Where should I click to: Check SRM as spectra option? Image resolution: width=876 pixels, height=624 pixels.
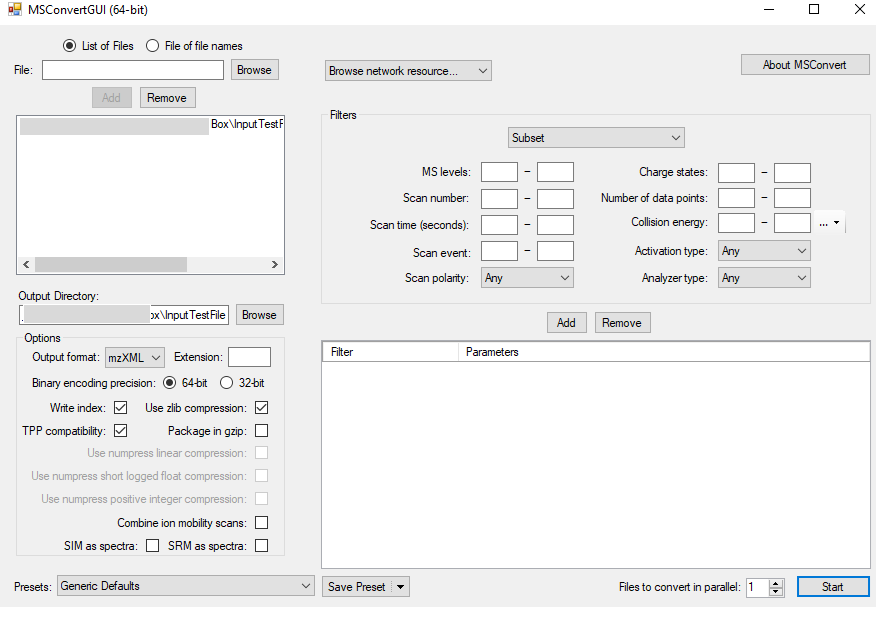click(x=261, y=545)
